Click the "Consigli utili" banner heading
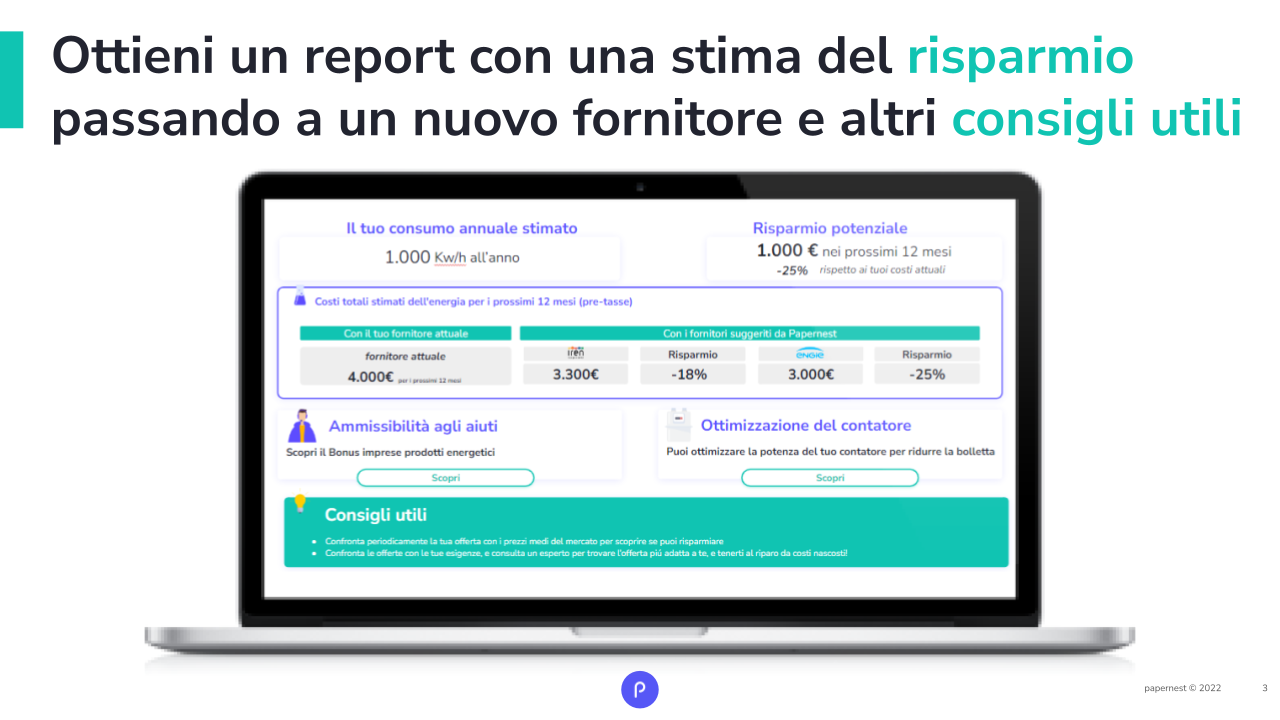This screenshot has height=720, width=1280. tap(376, 515)
